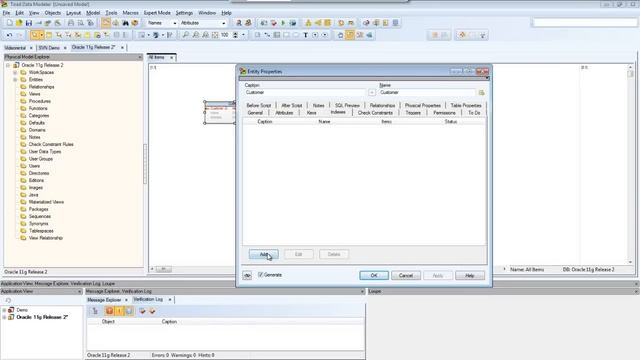Open the dropdown arrow at the dialog's top bar
This screenshot has height=360, width=640.
(x=487, y=78)
